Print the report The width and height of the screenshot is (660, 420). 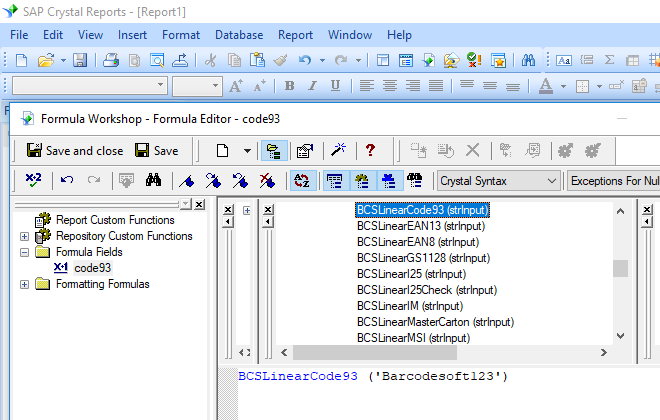coord(111,61)
